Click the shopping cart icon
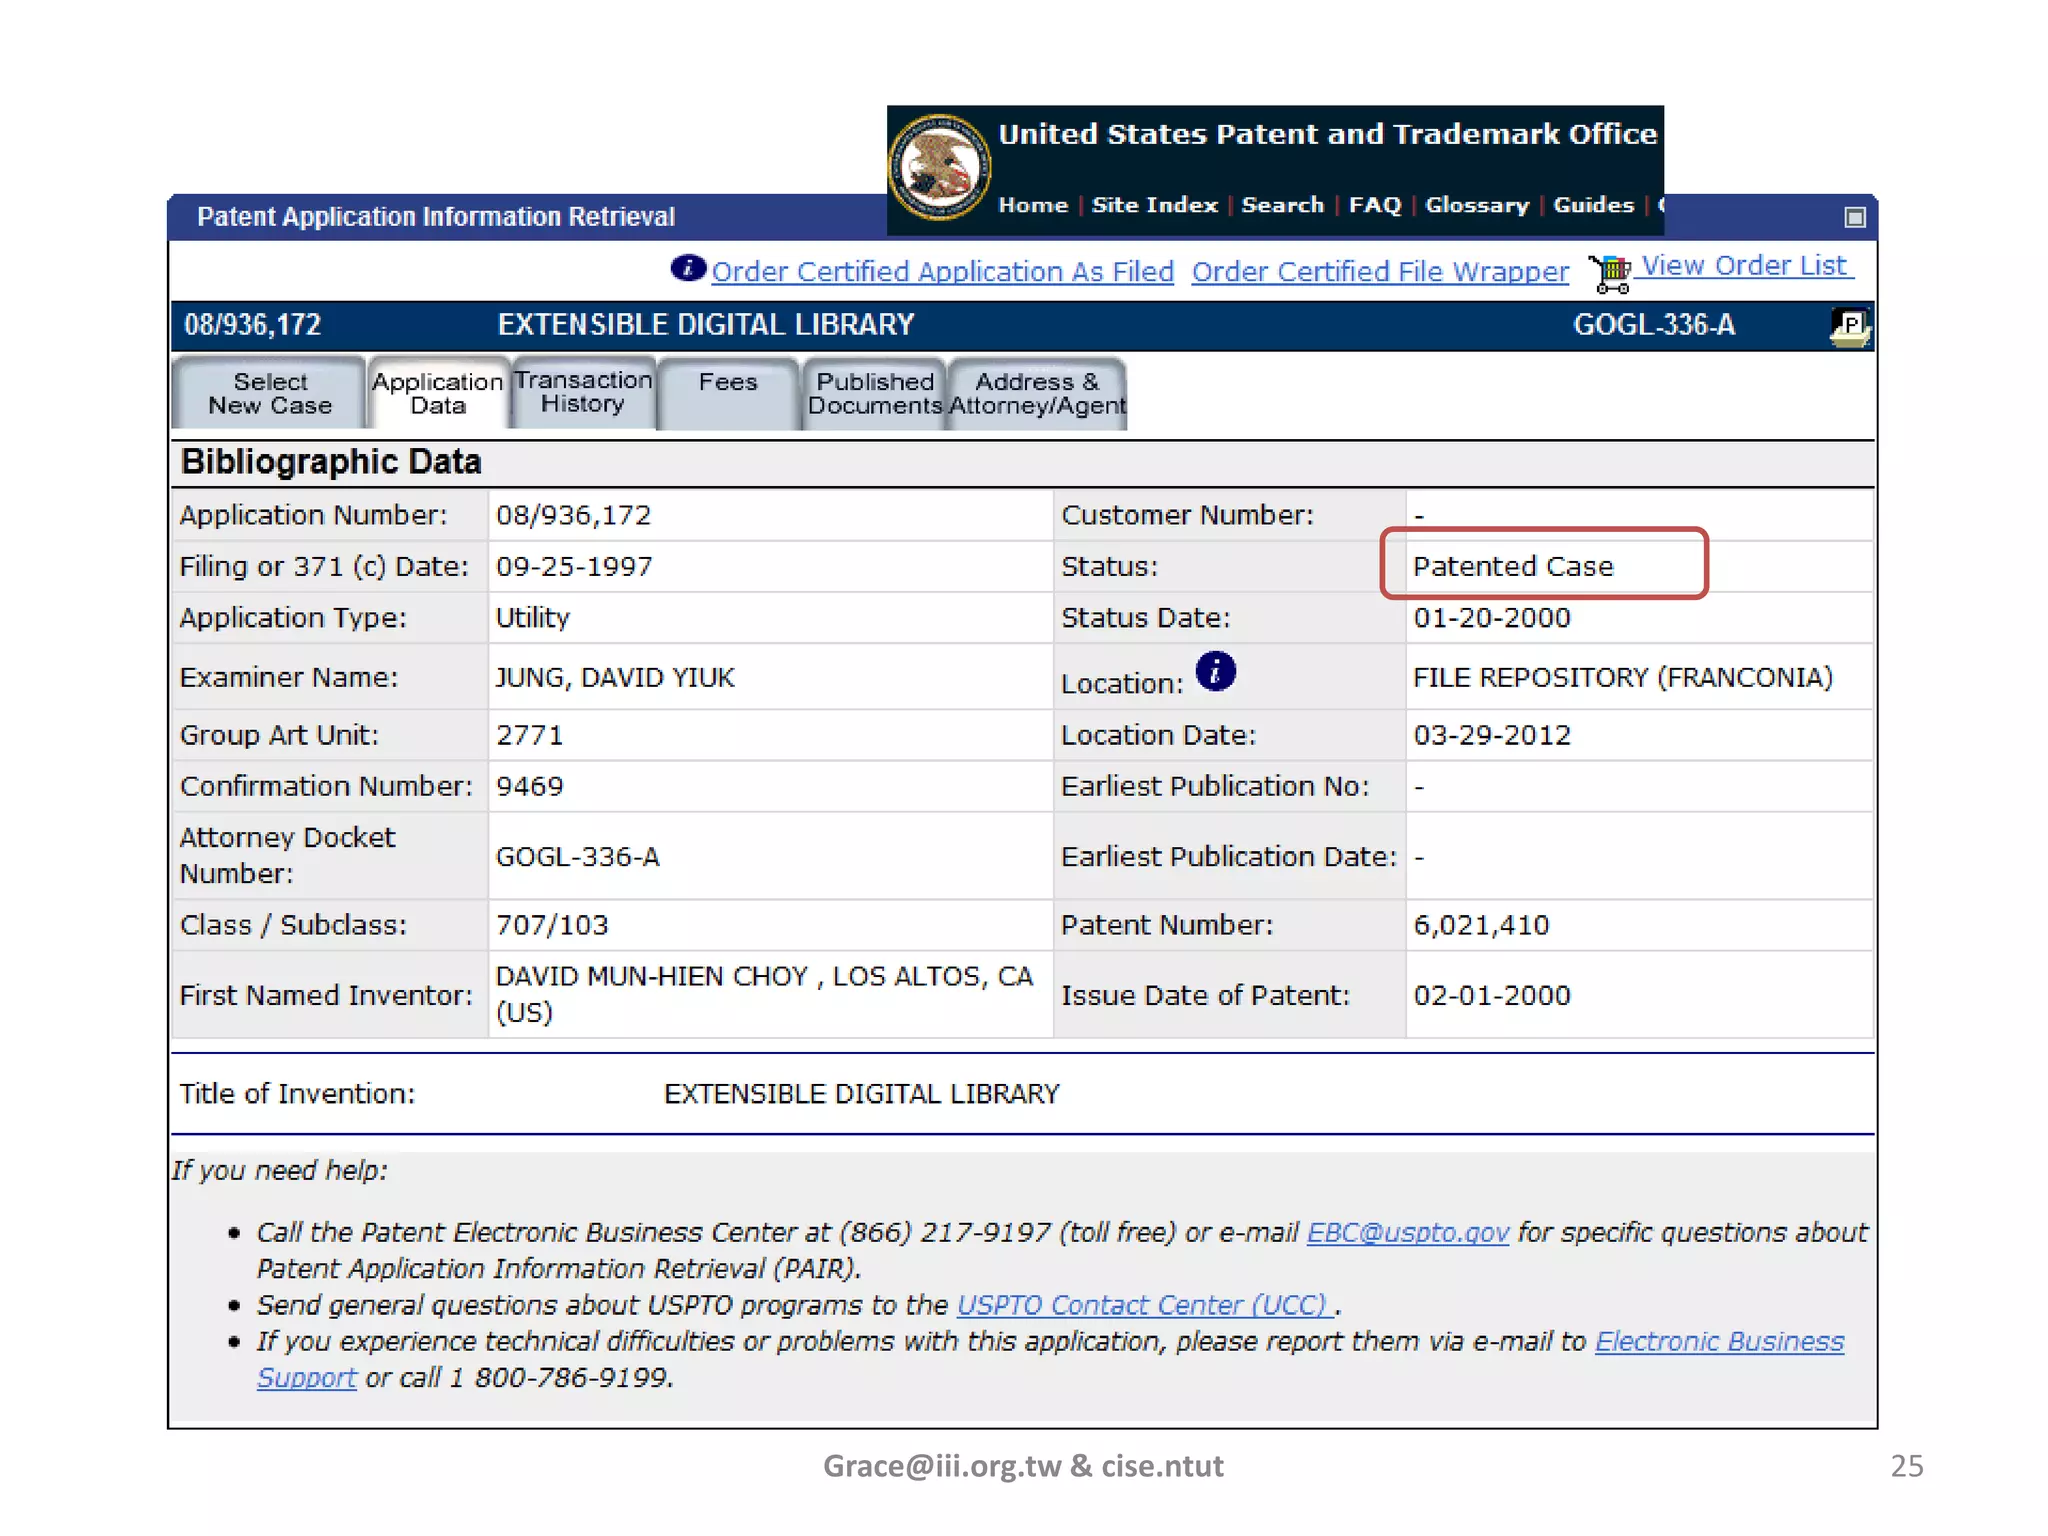Viewport: 2048px width, 1536px height. coord(1611,273)
